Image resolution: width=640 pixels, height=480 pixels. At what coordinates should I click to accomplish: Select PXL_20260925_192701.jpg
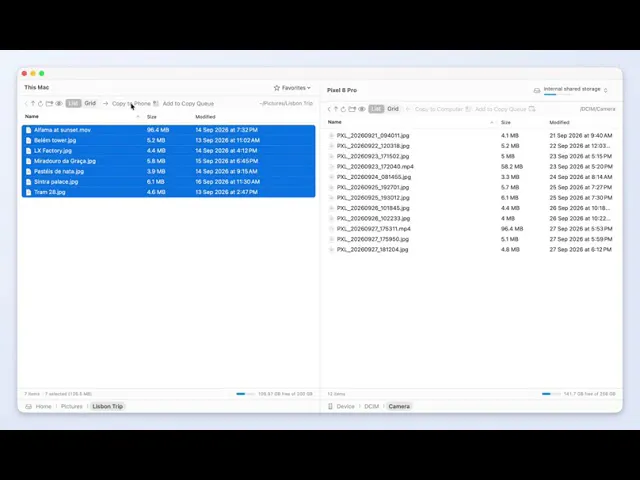point(471,187)
